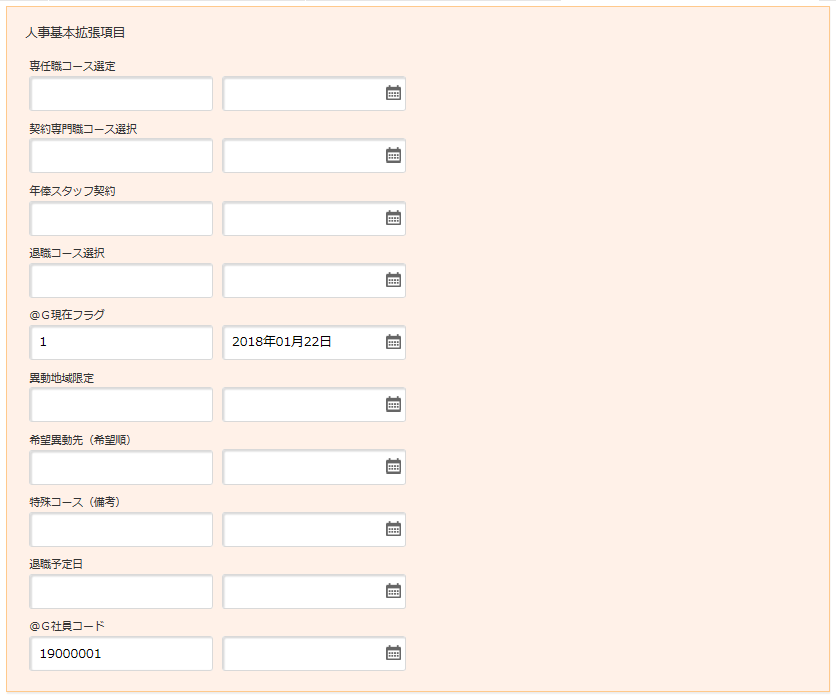Image resolution: width=836 pixels, height=697 pixels.
Task: Click the 特殊コース(備考) date field
Action: [x=300, y=529]
